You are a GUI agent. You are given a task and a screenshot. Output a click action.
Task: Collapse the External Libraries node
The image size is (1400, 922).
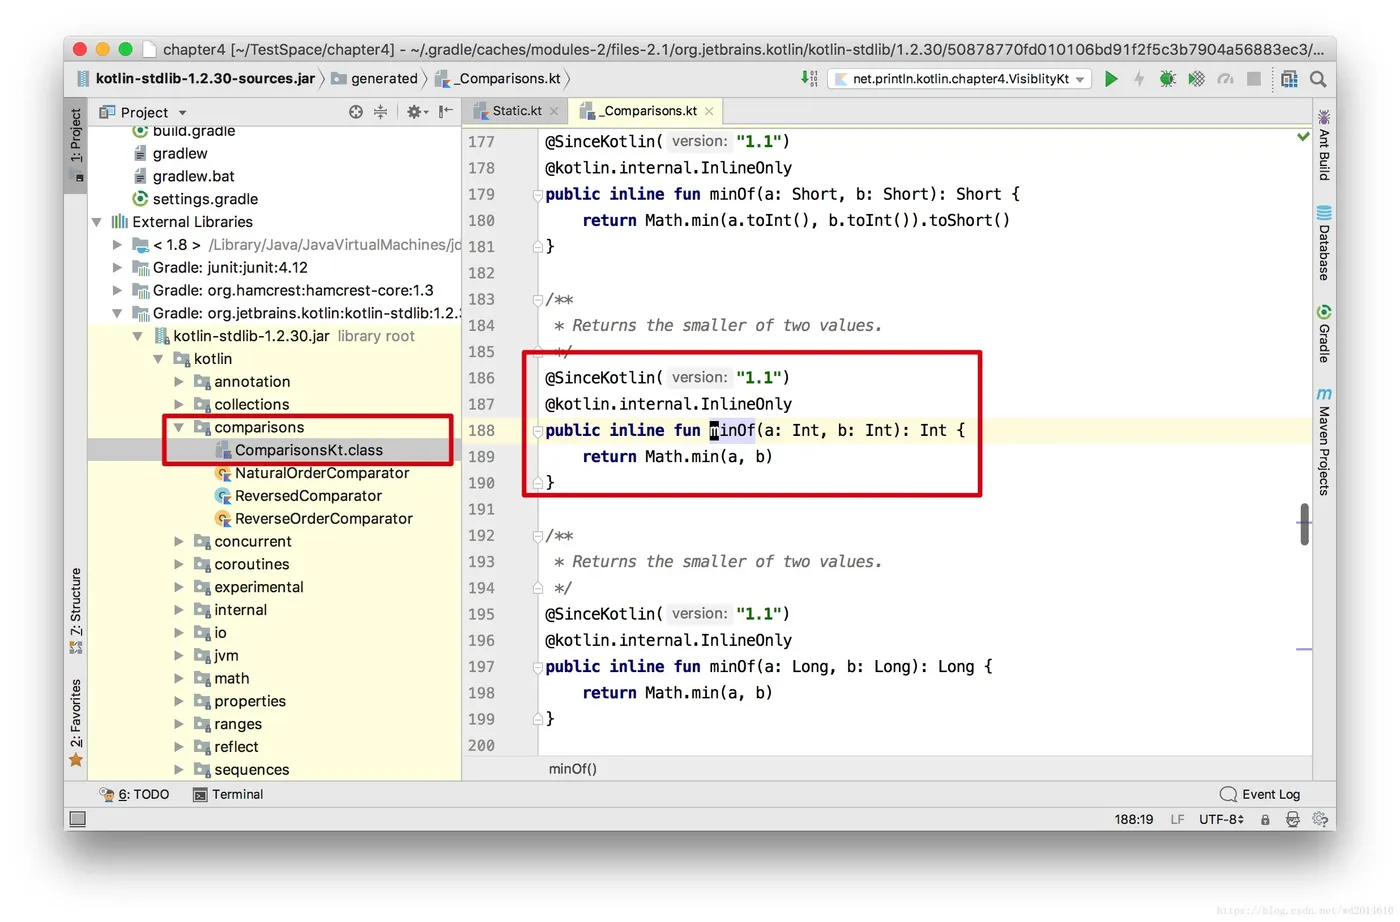tap(97, 222)
